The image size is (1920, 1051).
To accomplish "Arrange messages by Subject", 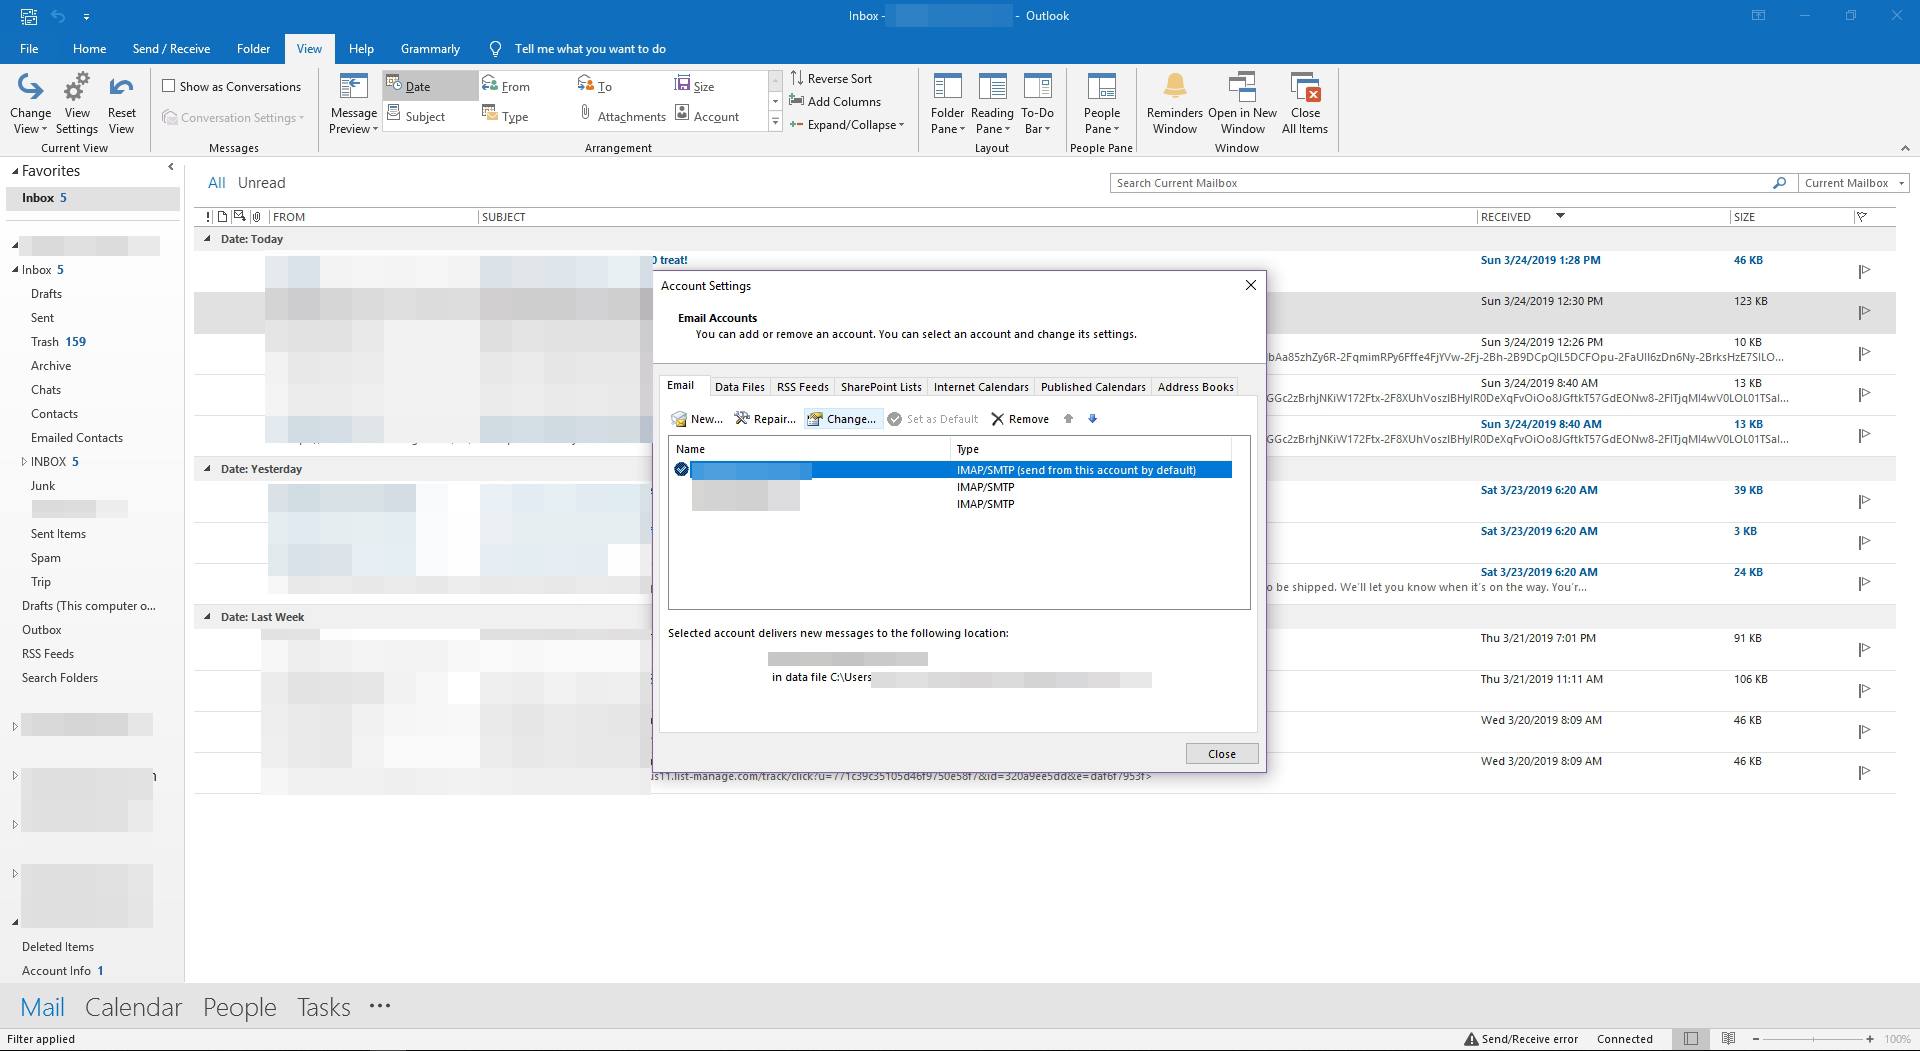I will click(x=416, y=116).
